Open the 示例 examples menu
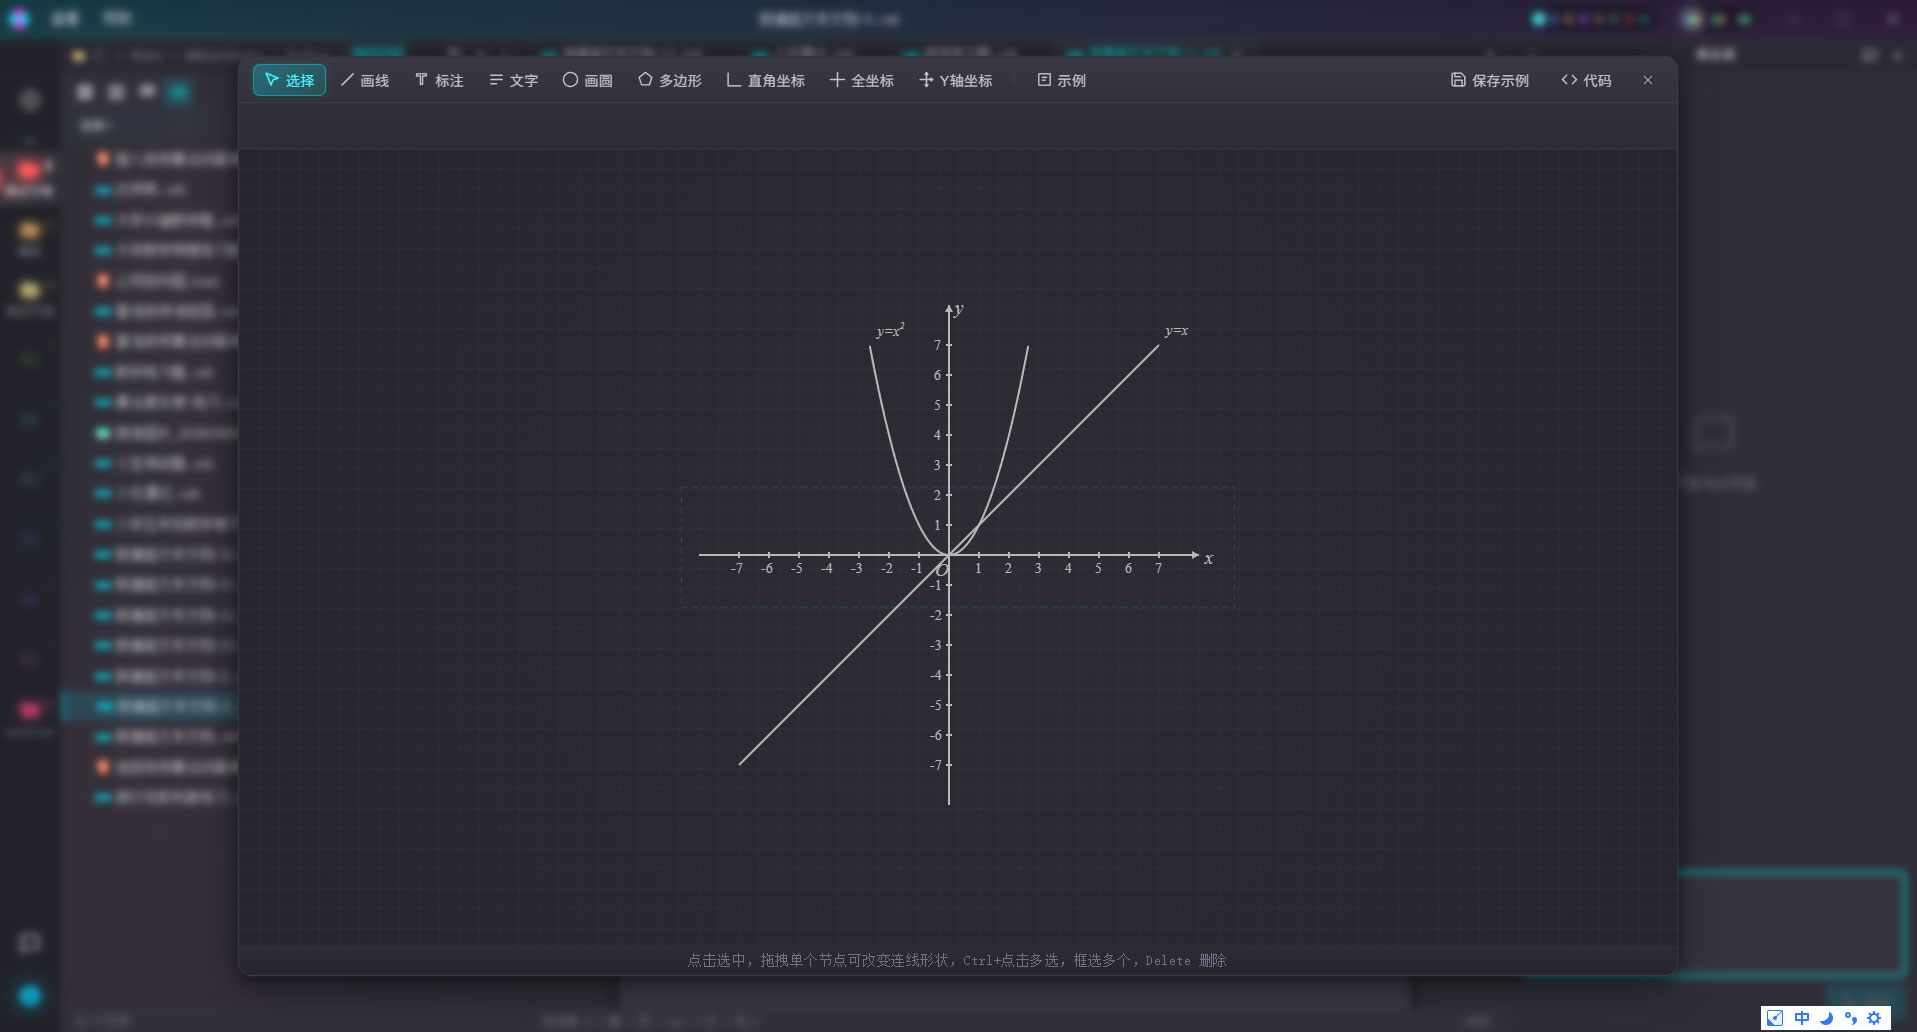This screenshot has width=1917, height=1032. [x=1062, y=80]
